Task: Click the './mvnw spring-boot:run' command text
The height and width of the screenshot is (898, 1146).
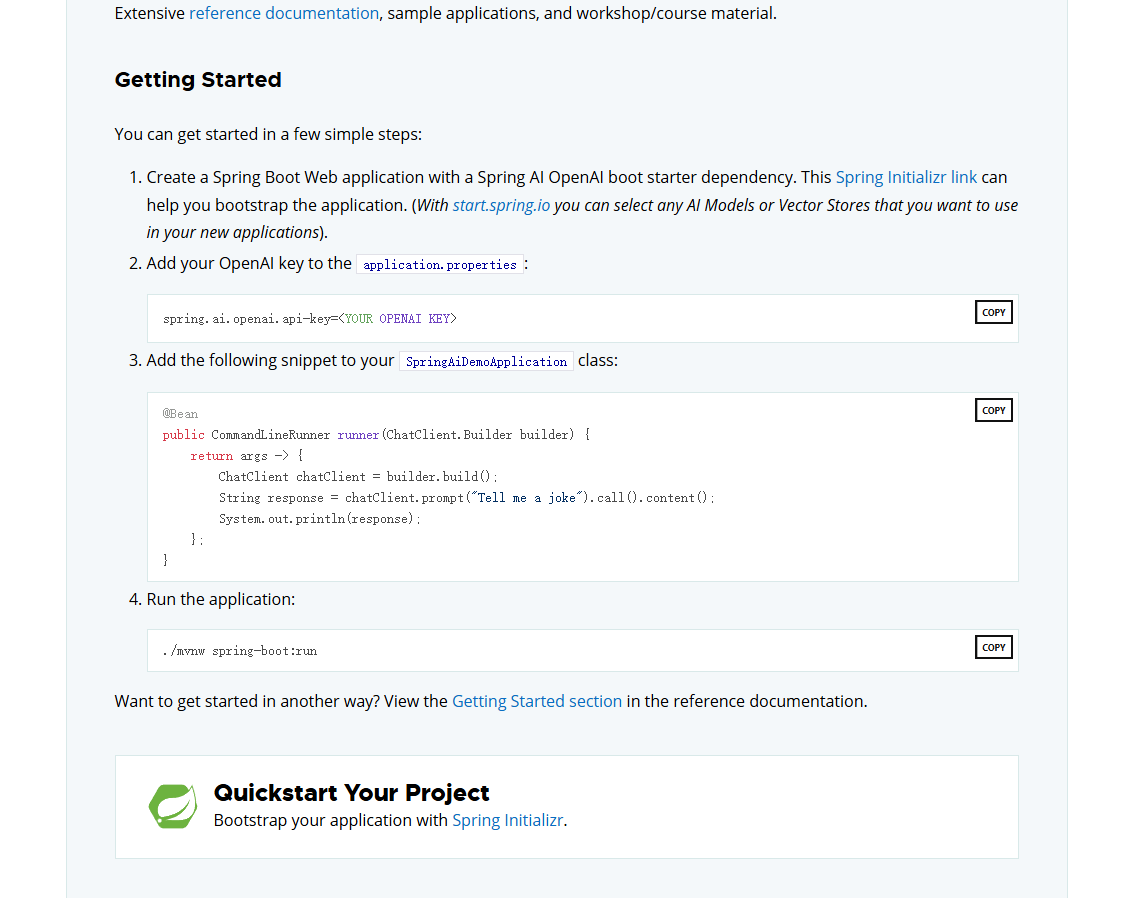Action: (240, 651)
